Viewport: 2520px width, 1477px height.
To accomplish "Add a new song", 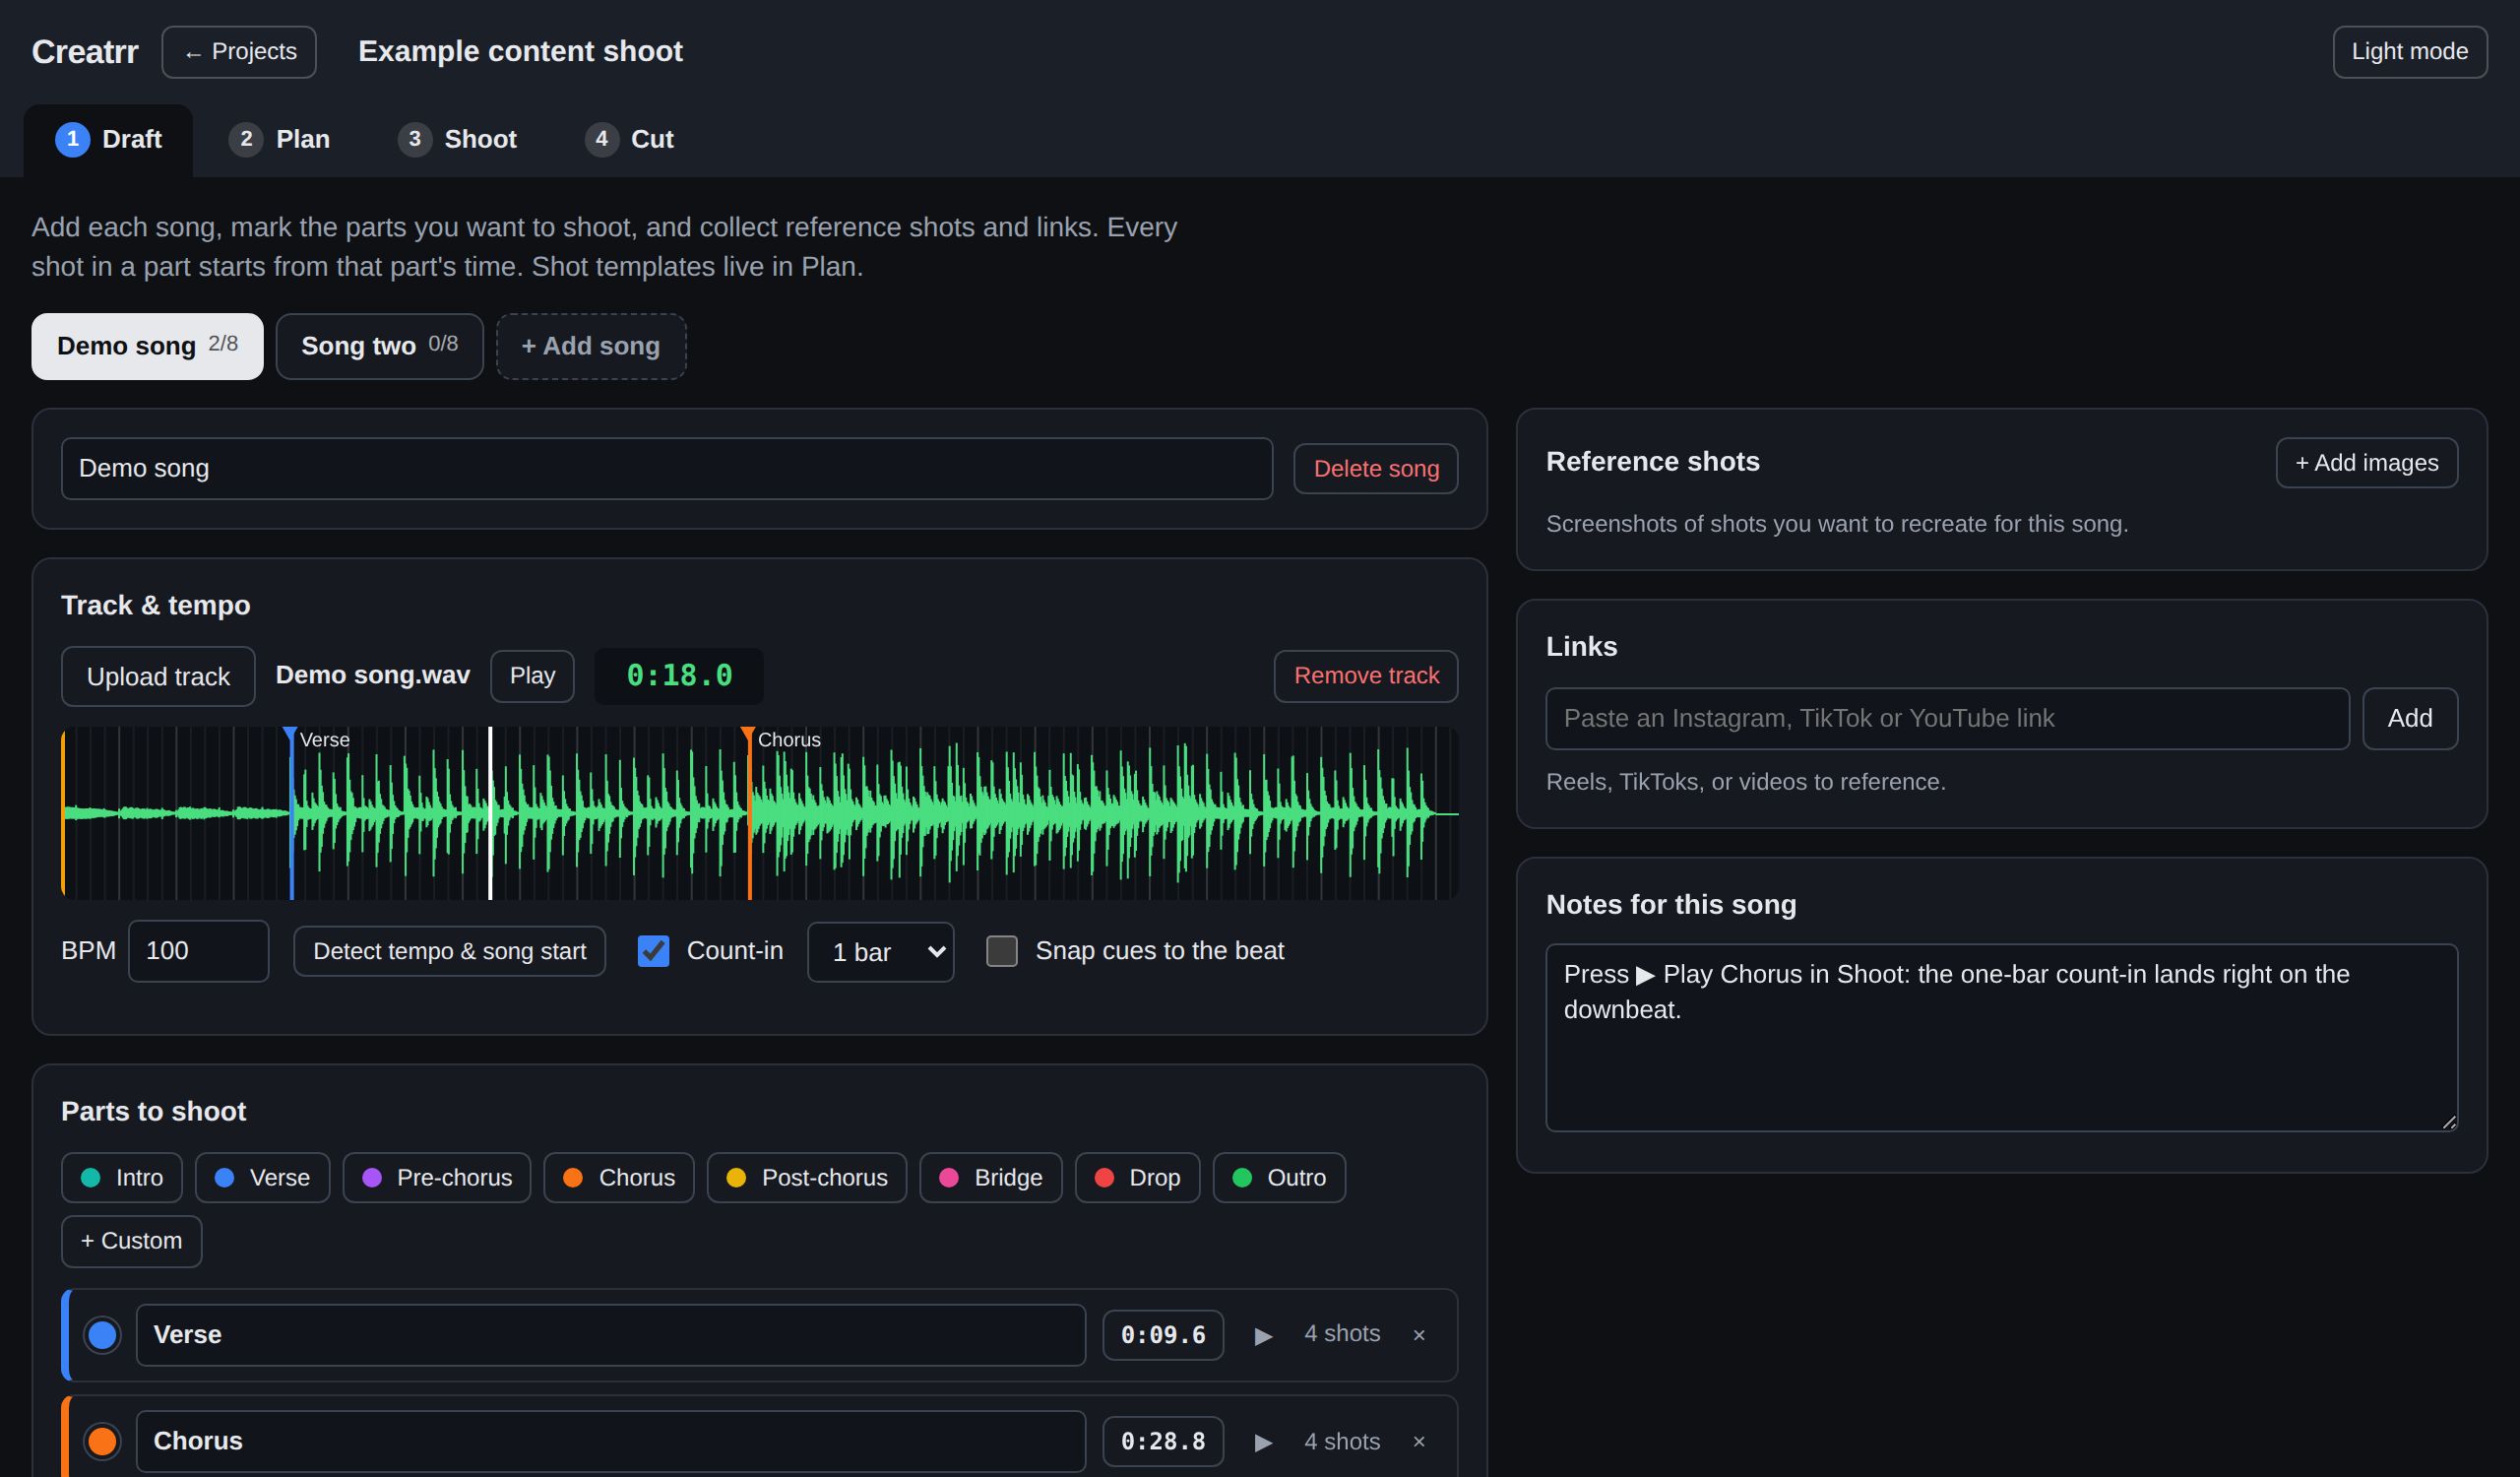I will tap(591, 346).
